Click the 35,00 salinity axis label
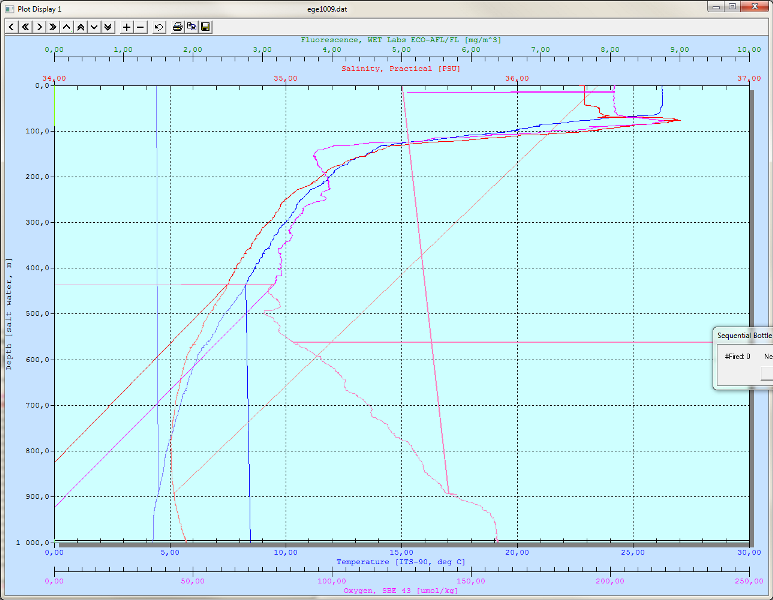 [285, 79]
